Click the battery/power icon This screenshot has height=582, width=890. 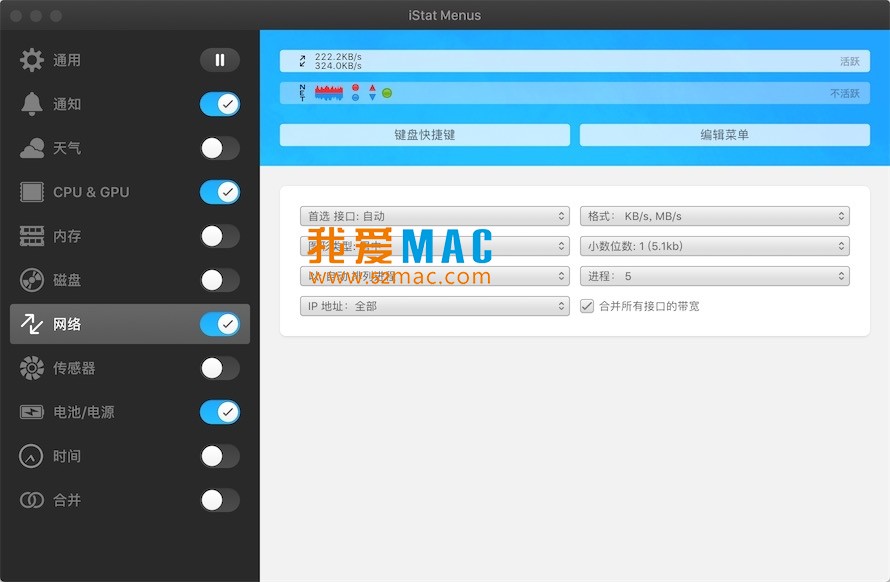pyautogui.click(x=32, y=412)
